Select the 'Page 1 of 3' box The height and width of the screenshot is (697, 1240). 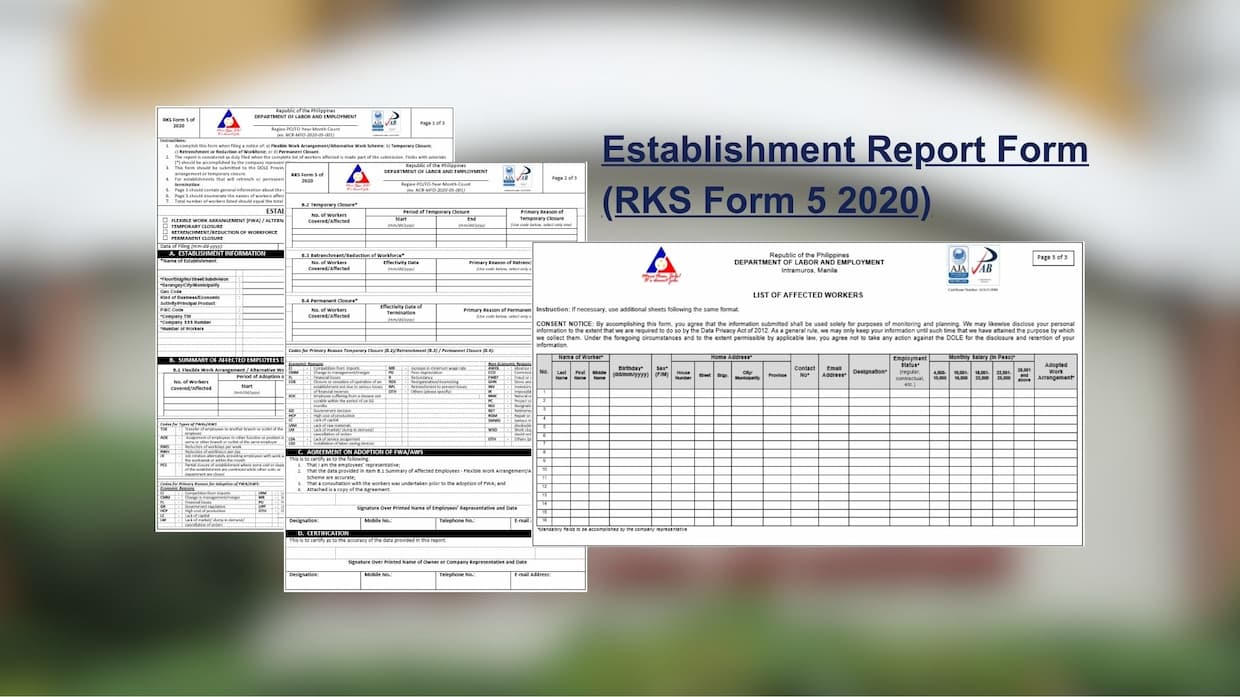pos(432,123)
